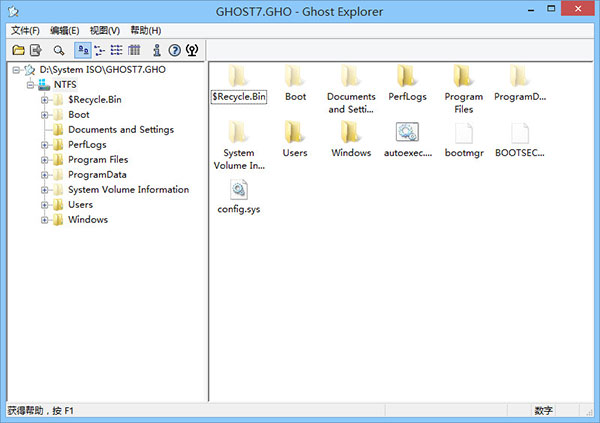Click the Find magnifier toolbar icon
Screen dimensions: 600x423
point(59,50)
